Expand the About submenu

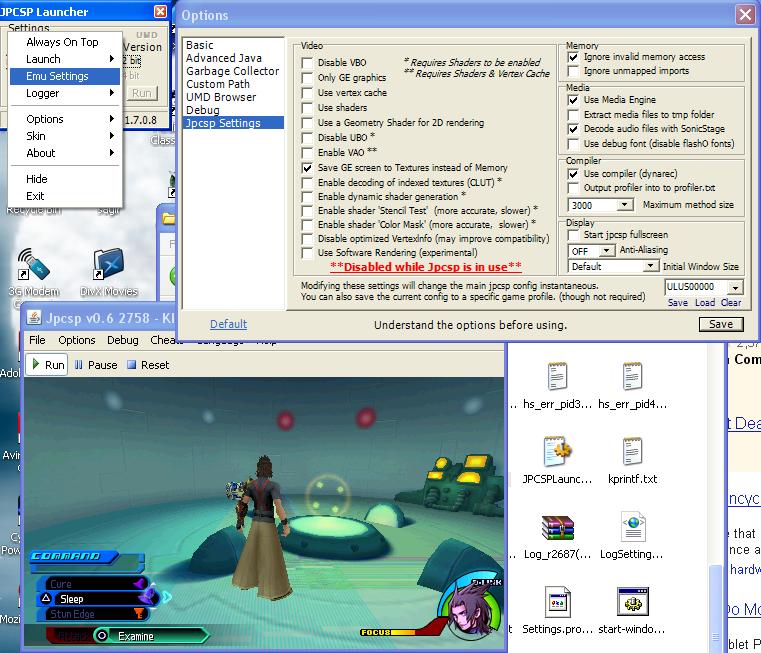pyautogui.click(x=65, y=153)
